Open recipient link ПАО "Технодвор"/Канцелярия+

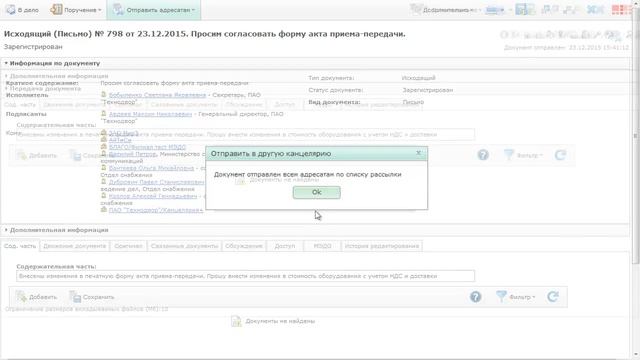156,210
